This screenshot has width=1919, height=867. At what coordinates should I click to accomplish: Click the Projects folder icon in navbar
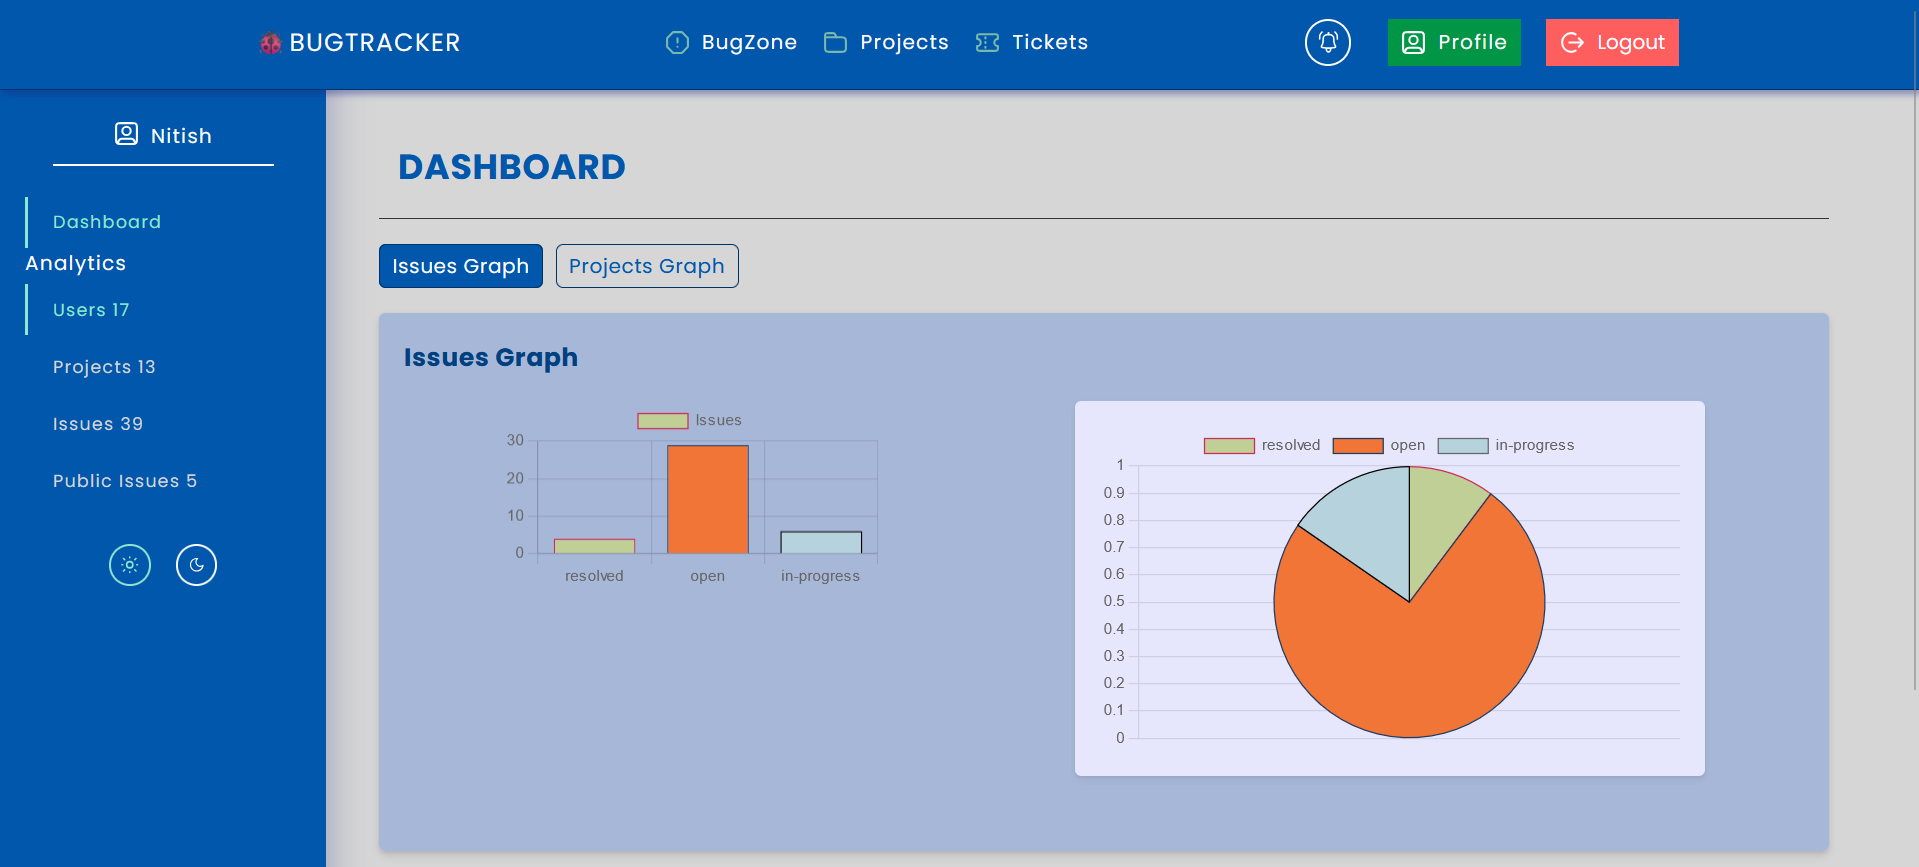tap(835, 42)
